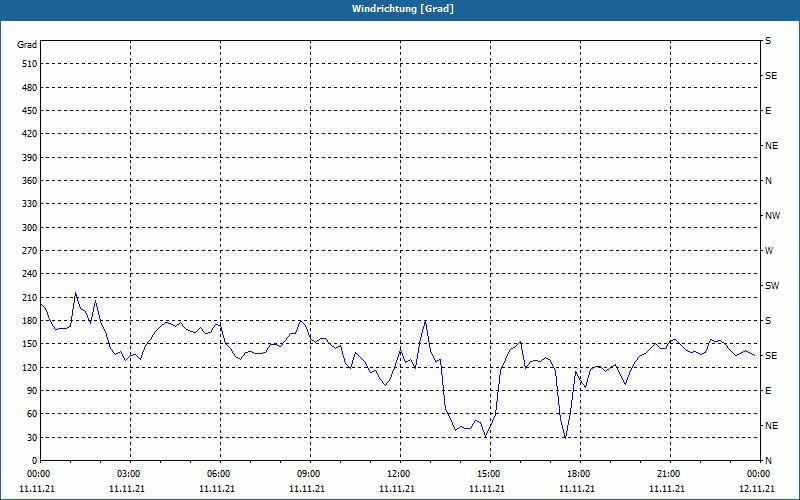
Task: Click the 450 value on the left axis
Action: (30, 111)
